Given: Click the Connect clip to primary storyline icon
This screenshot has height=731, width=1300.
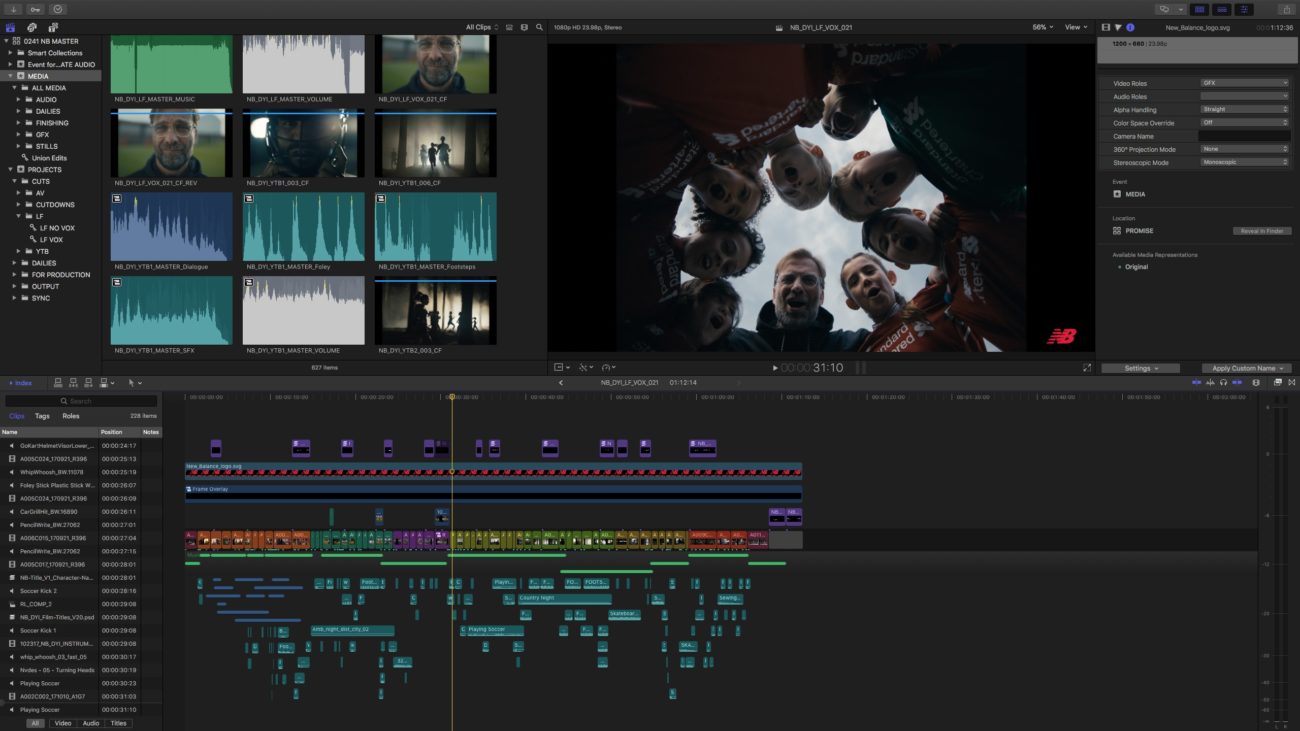Looking at the screenshot, I should [x=59, y=382].
